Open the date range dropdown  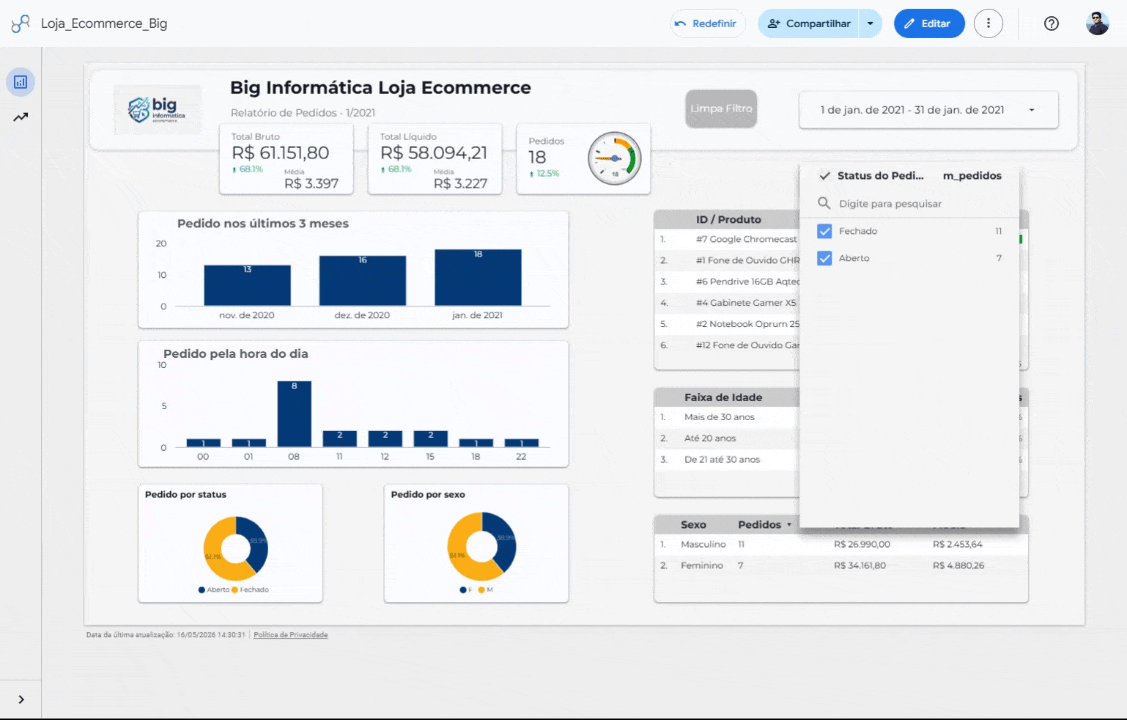coord(928,110)
